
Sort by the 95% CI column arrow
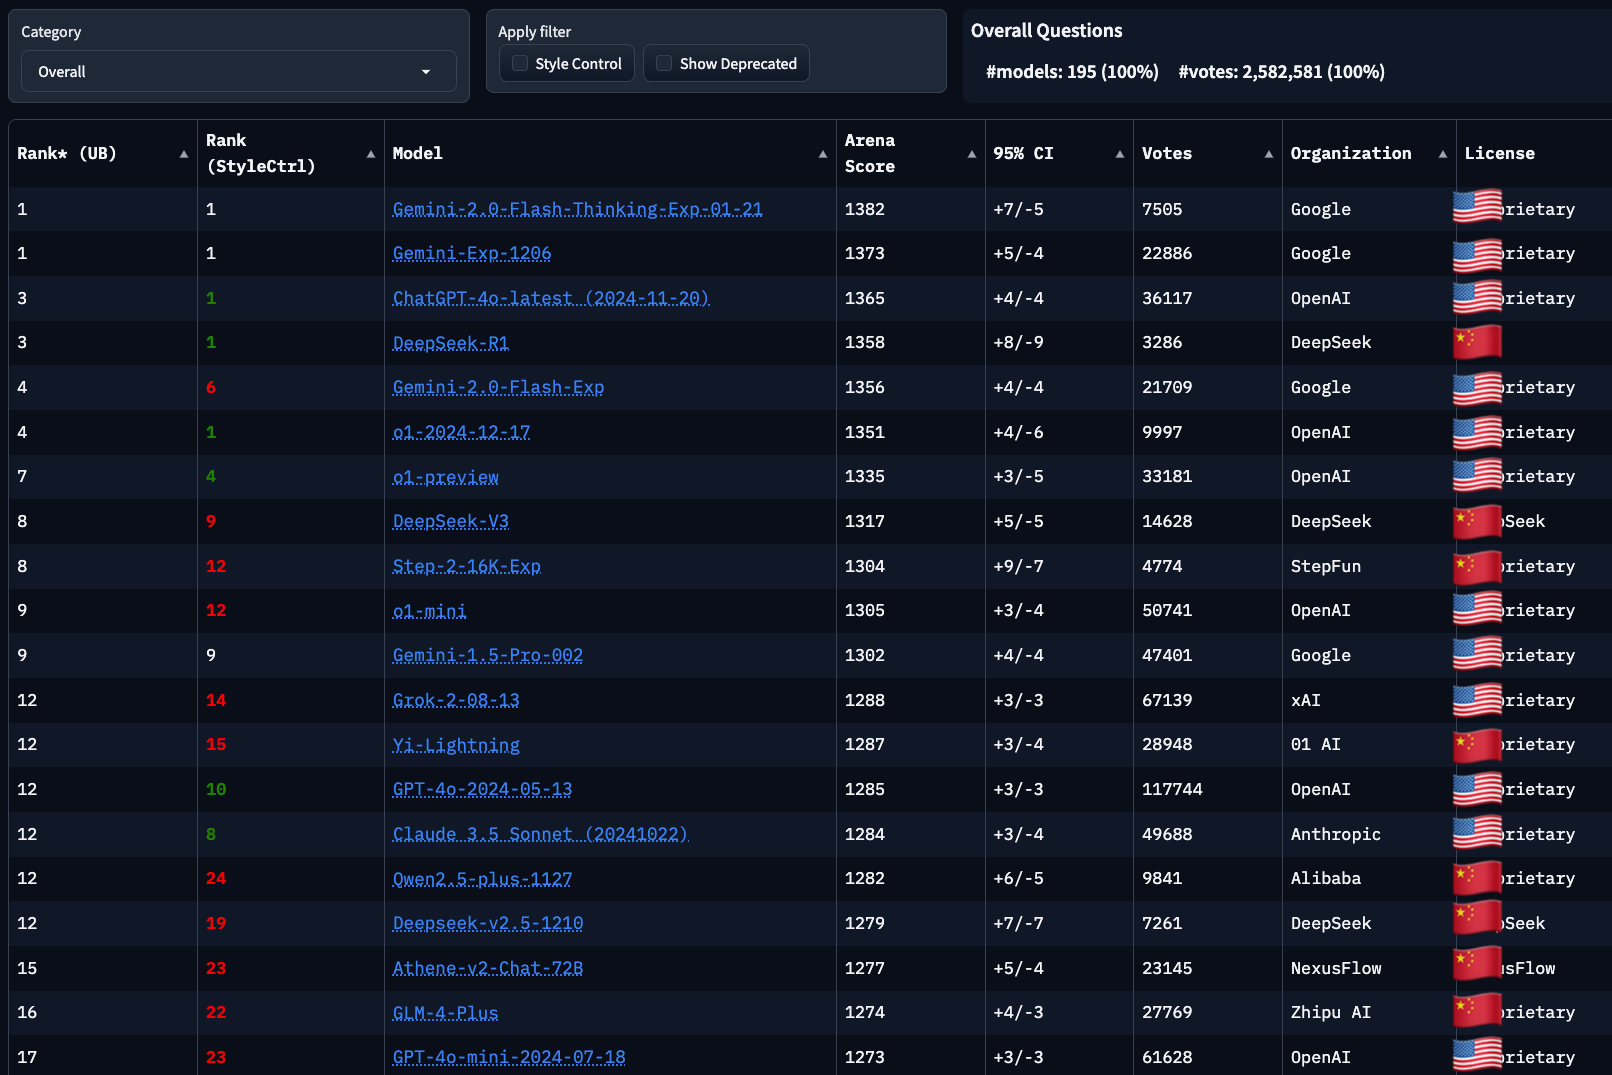(x=1120, y=154)
